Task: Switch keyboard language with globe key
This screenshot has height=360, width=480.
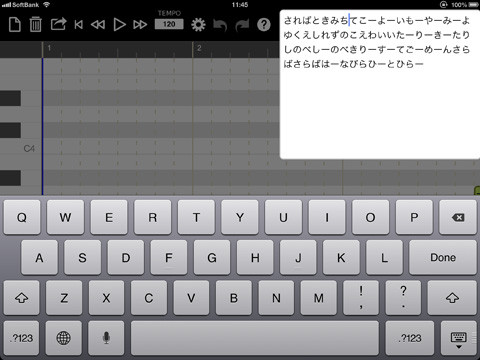Action: tap(64, 338)
